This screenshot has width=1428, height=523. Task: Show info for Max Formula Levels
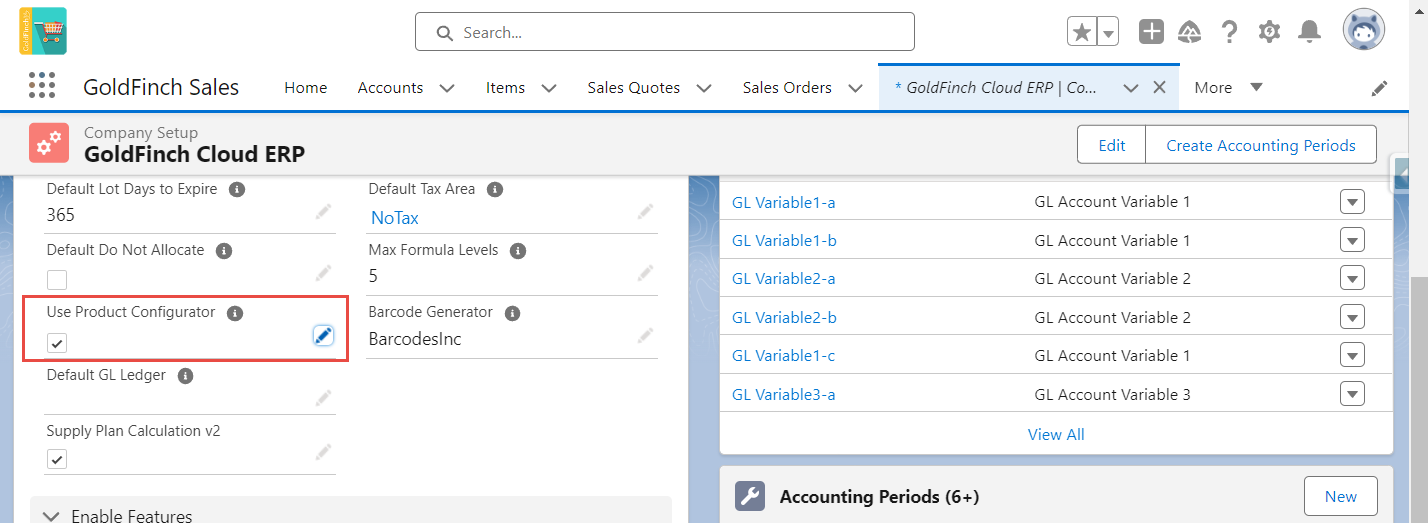coord(517,251)
